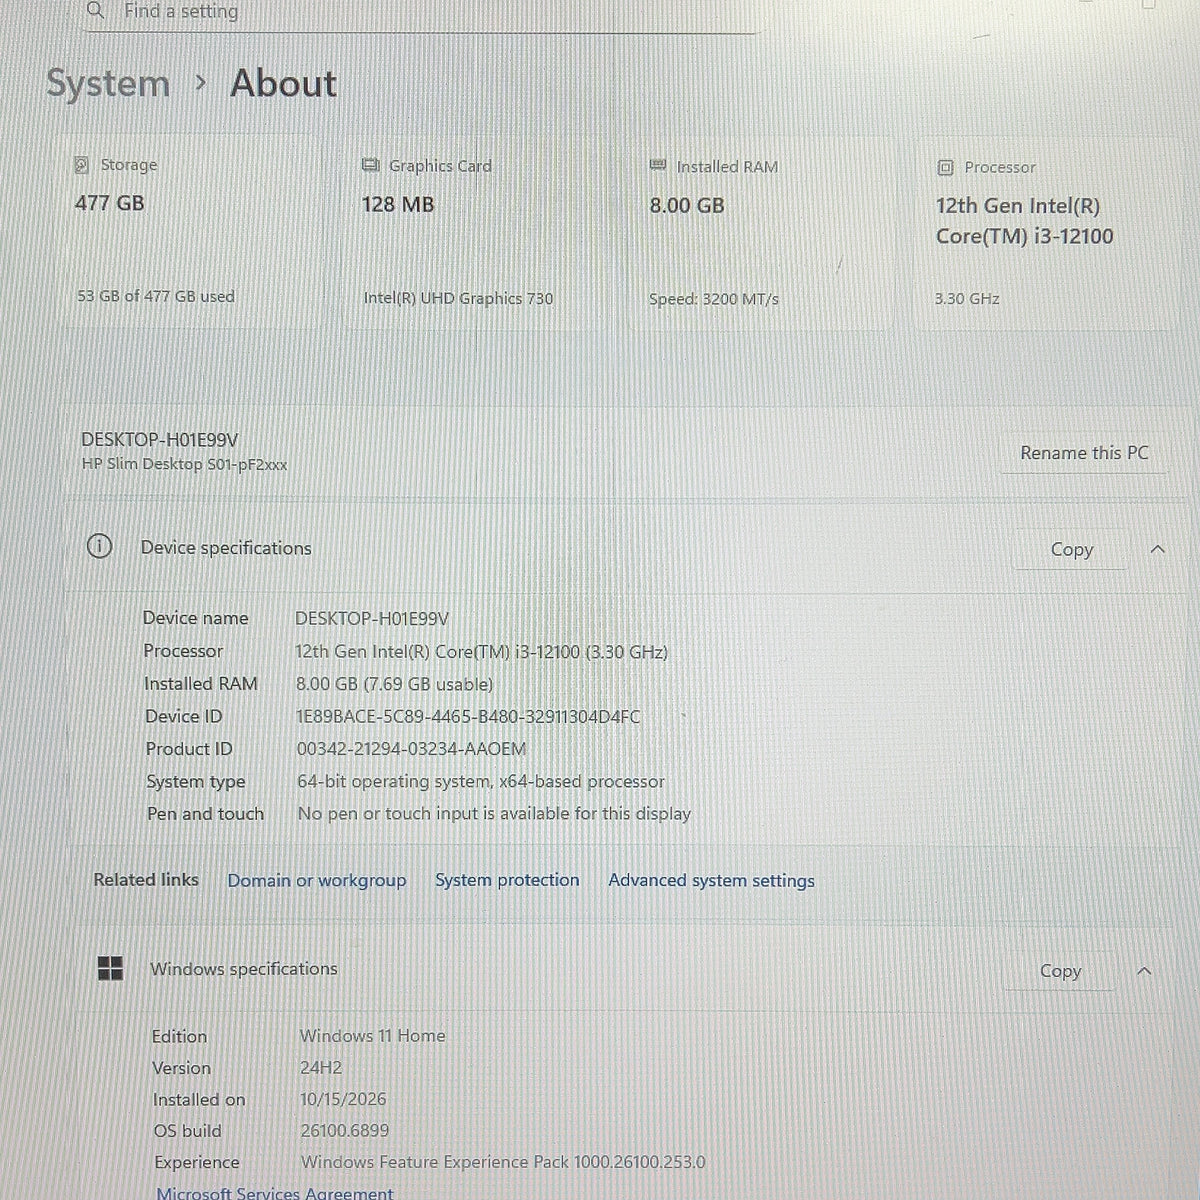Open Advanced system settings link
The image size is (1200, 1200).
tap(711, 881)
